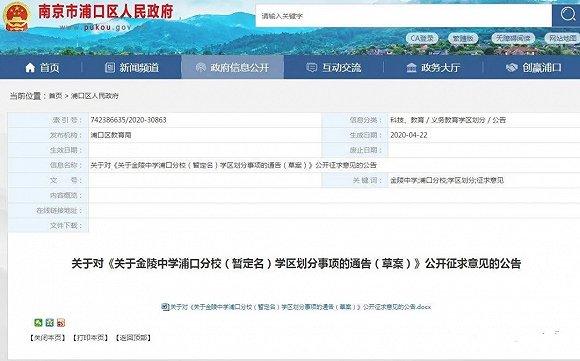Select the generation date 2020-04-22
Screen dimensions: 580x361
coord(409,135)
